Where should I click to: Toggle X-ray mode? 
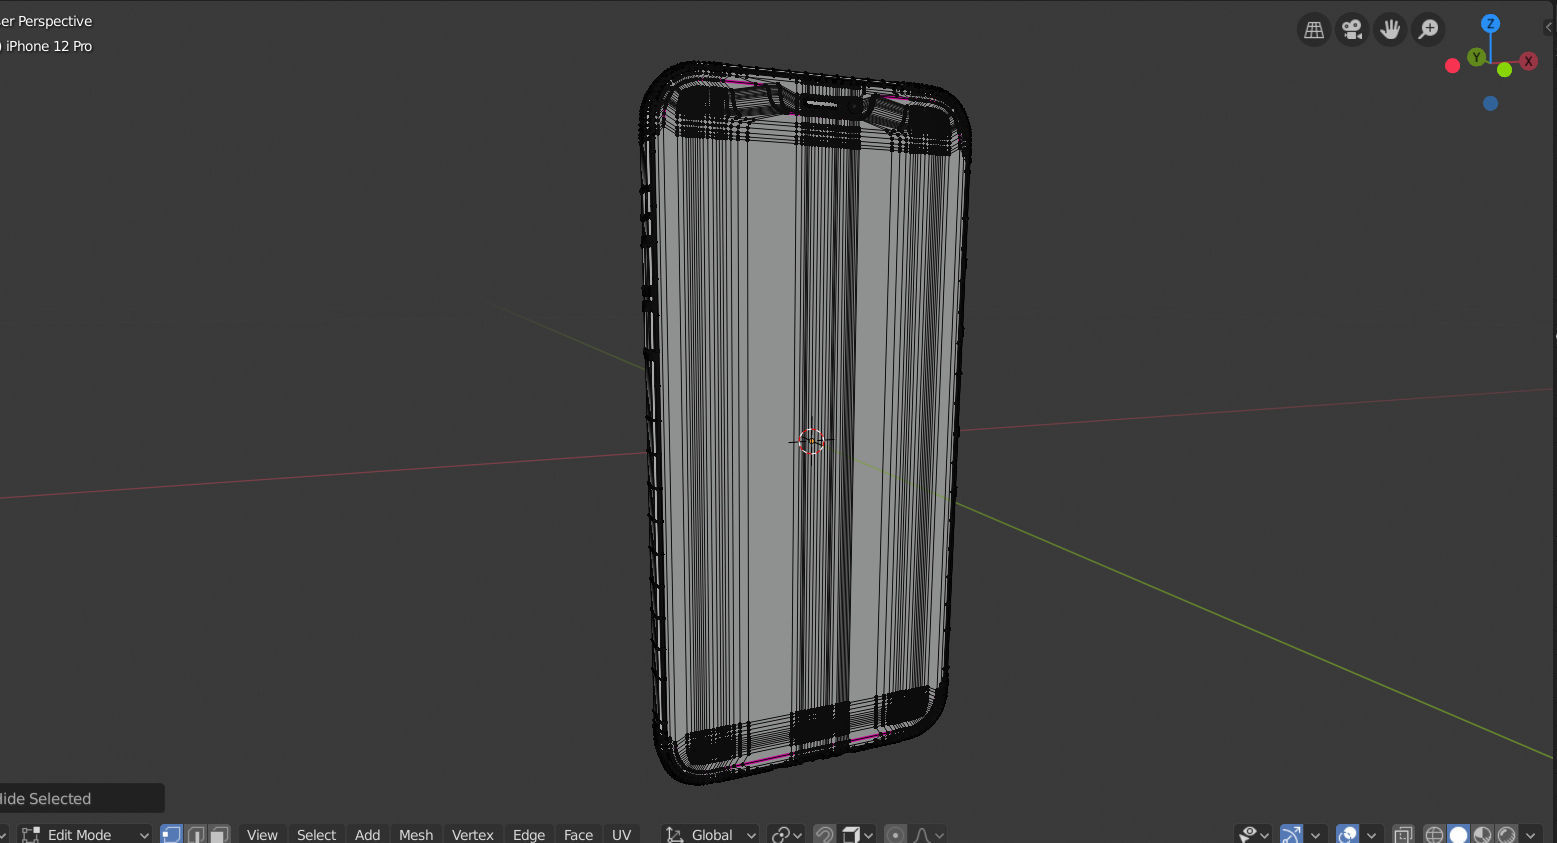(x=1403, y=834)
